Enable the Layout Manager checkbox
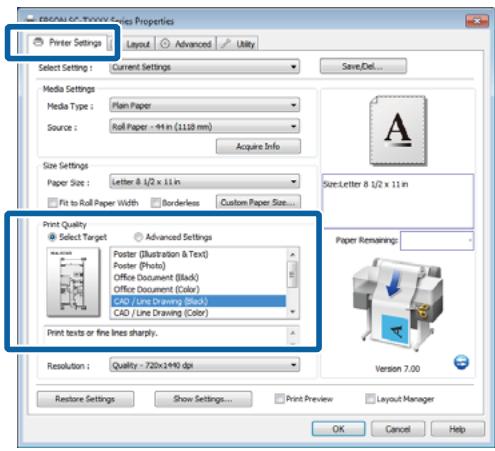The height and width of the screenshot is (451, 495). point(370,399)
